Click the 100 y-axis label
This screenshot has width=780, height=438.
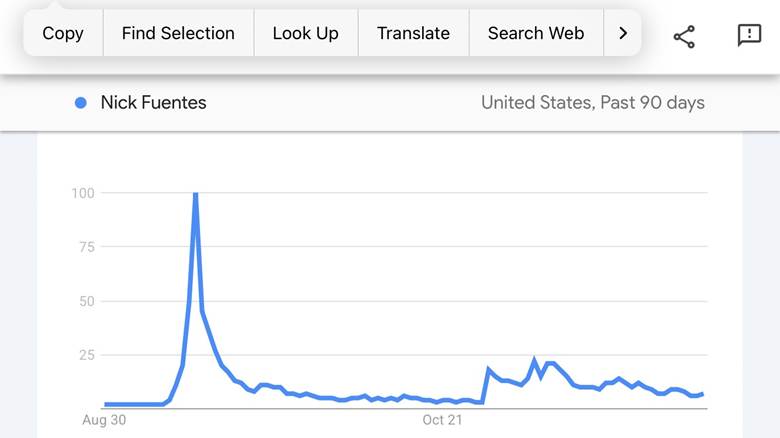click(83, 192)
